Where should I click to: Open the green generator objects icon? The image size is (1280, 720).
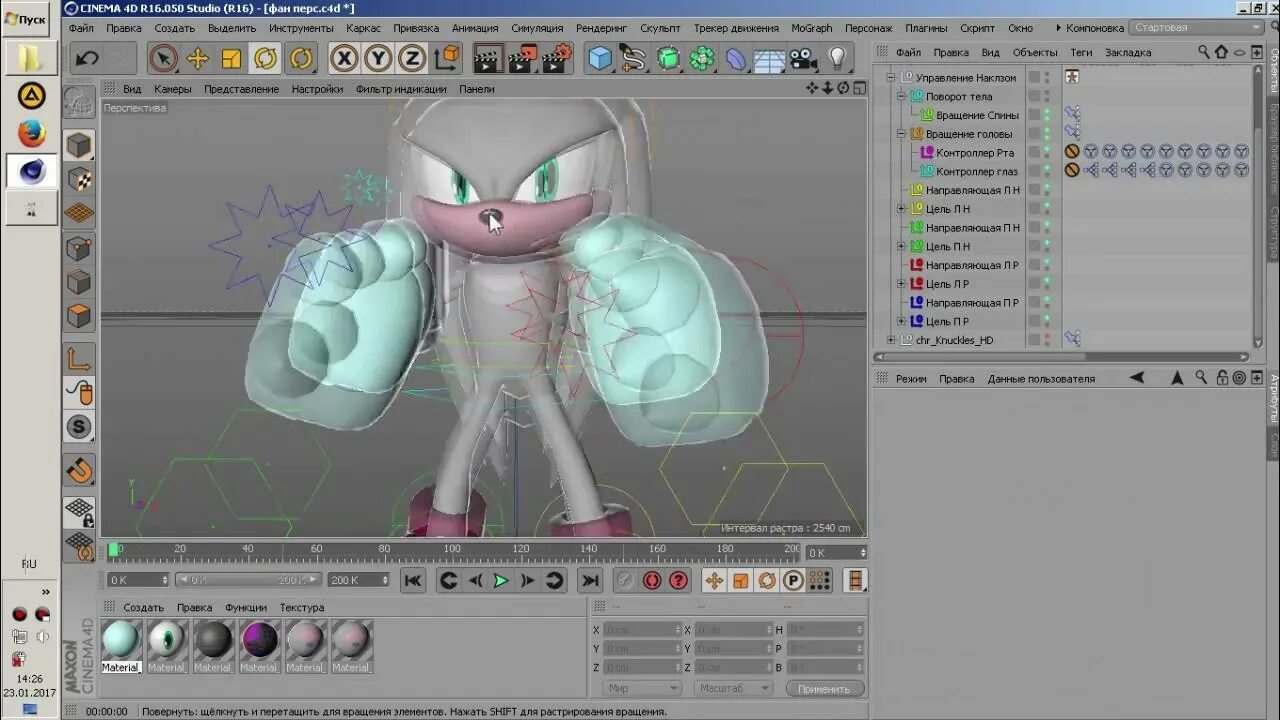[668, 59]
